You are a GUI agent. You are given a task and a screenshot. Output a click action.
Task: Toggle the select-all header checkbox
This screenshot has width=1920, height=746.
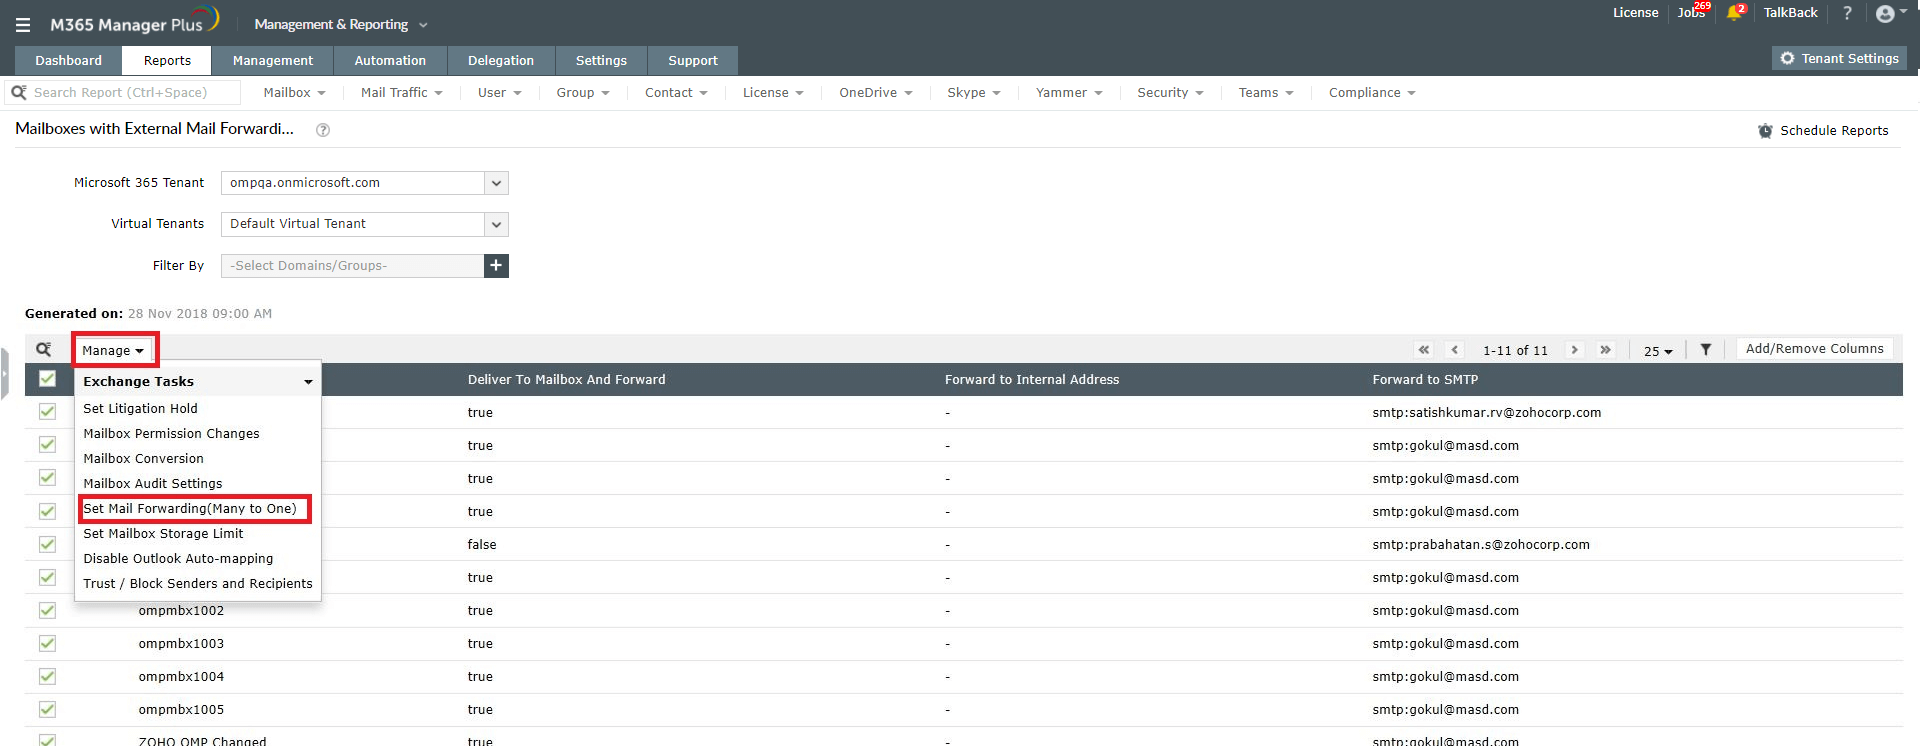47,379
